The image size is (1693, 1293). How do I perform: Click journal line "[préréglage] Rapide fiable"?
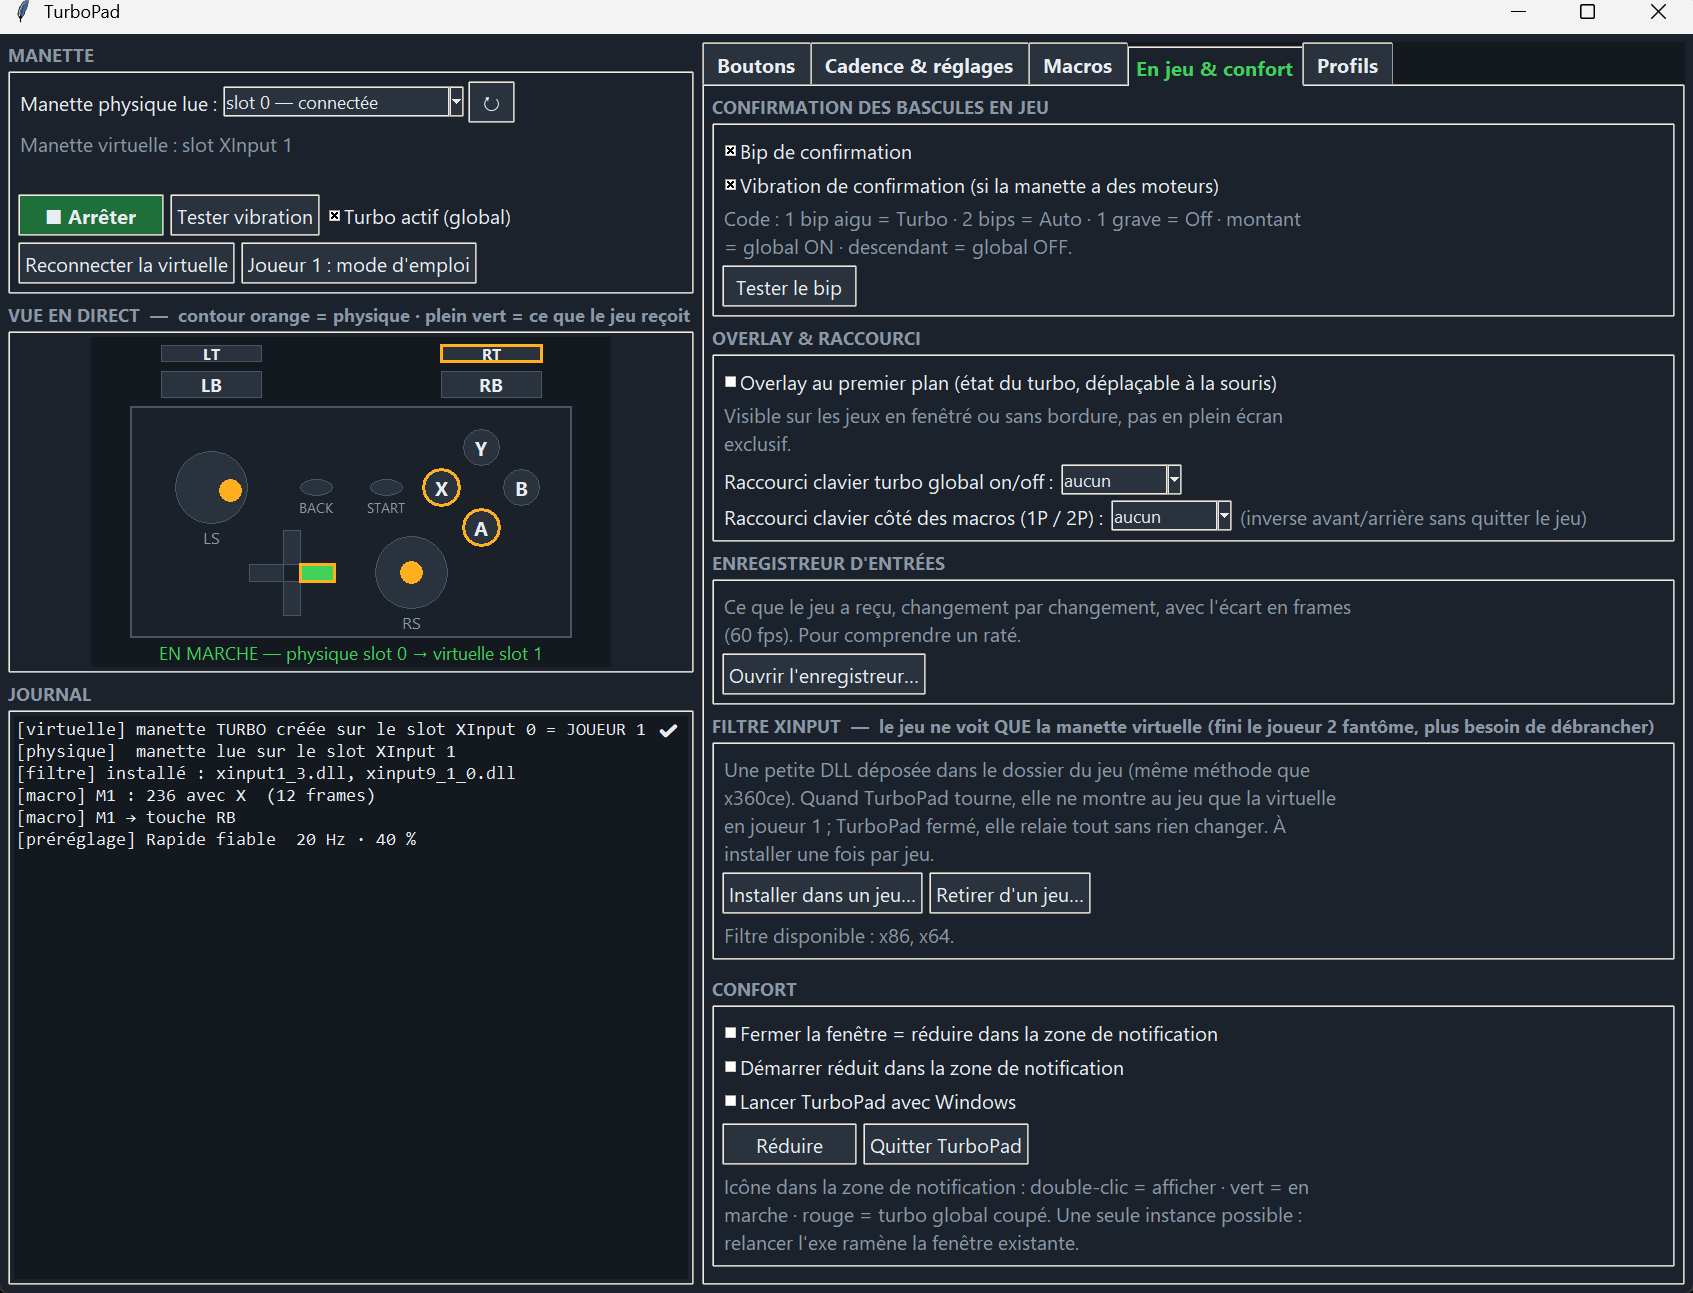pyautogui.click(x=216, y=839)
